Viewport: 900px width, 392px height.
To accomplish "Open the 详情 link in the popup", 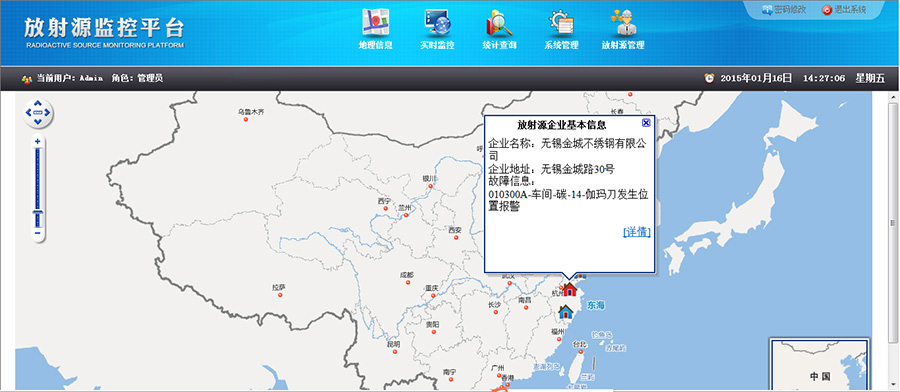I will click(637, 232).
